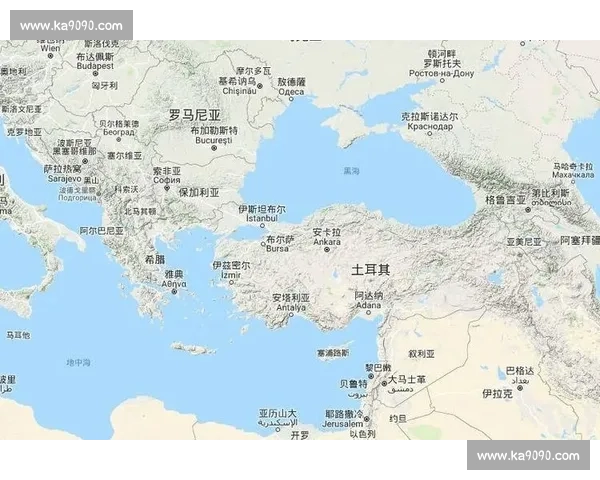Click the Sarajevo city label
The height and width of the screenshot is (480, 600).
pos(65,179)
